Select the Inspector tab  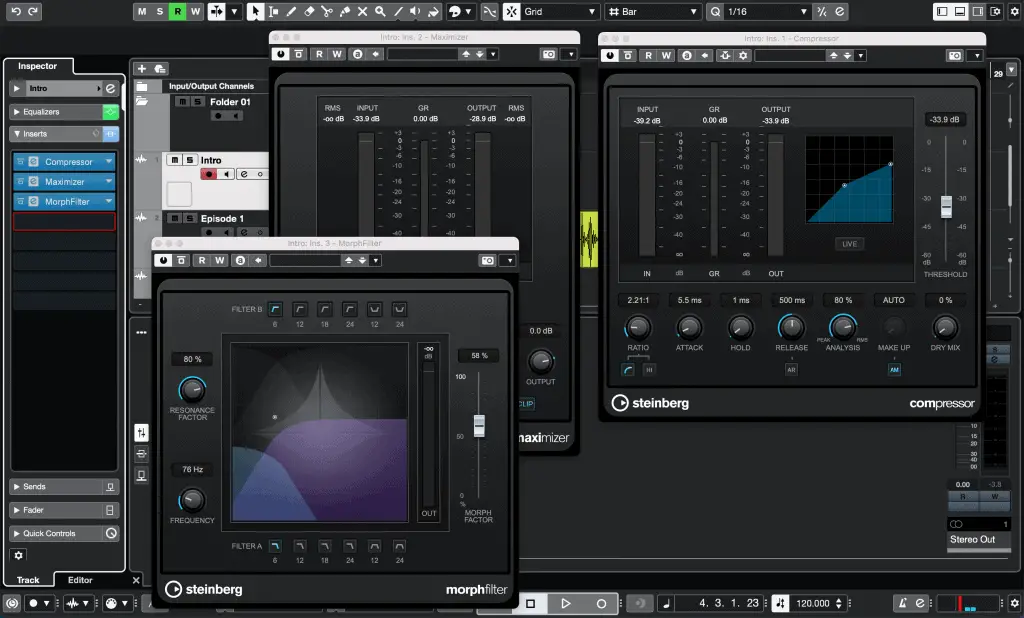point(37,66)
